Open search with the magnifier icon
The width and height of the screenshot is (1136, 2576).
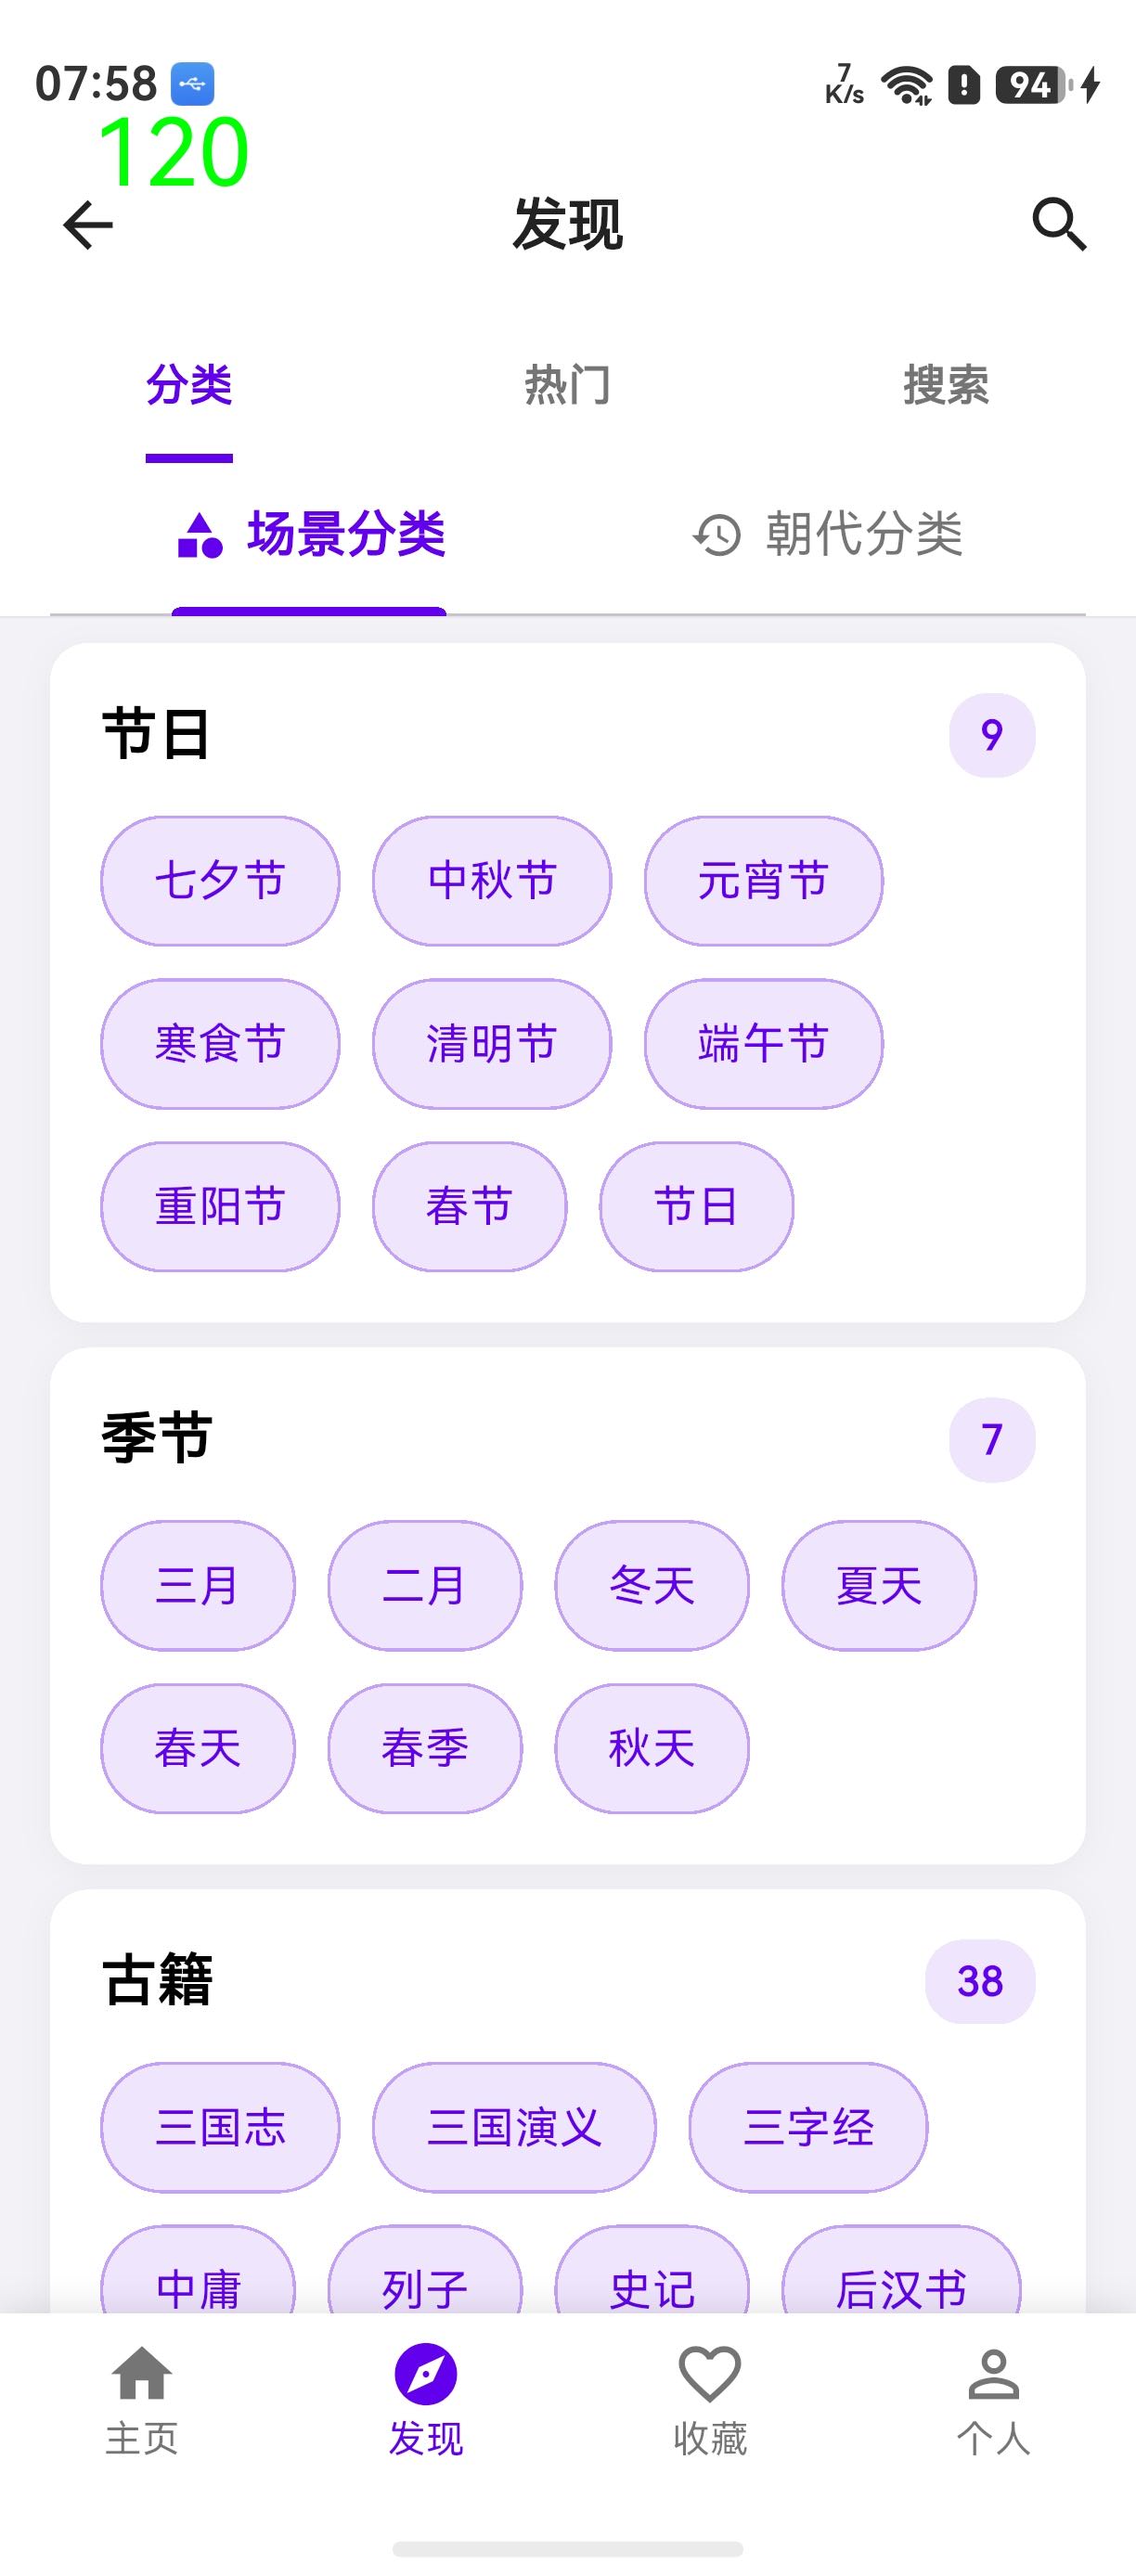click(x=1059, y=224)
